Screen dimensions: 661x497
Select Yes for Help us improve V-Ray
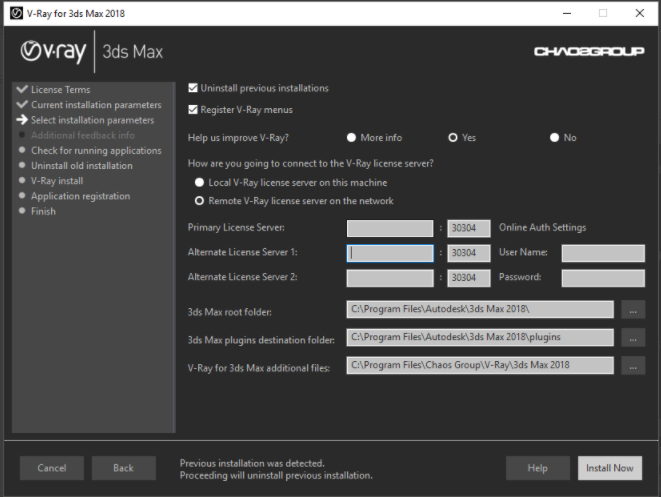[453, 138]
